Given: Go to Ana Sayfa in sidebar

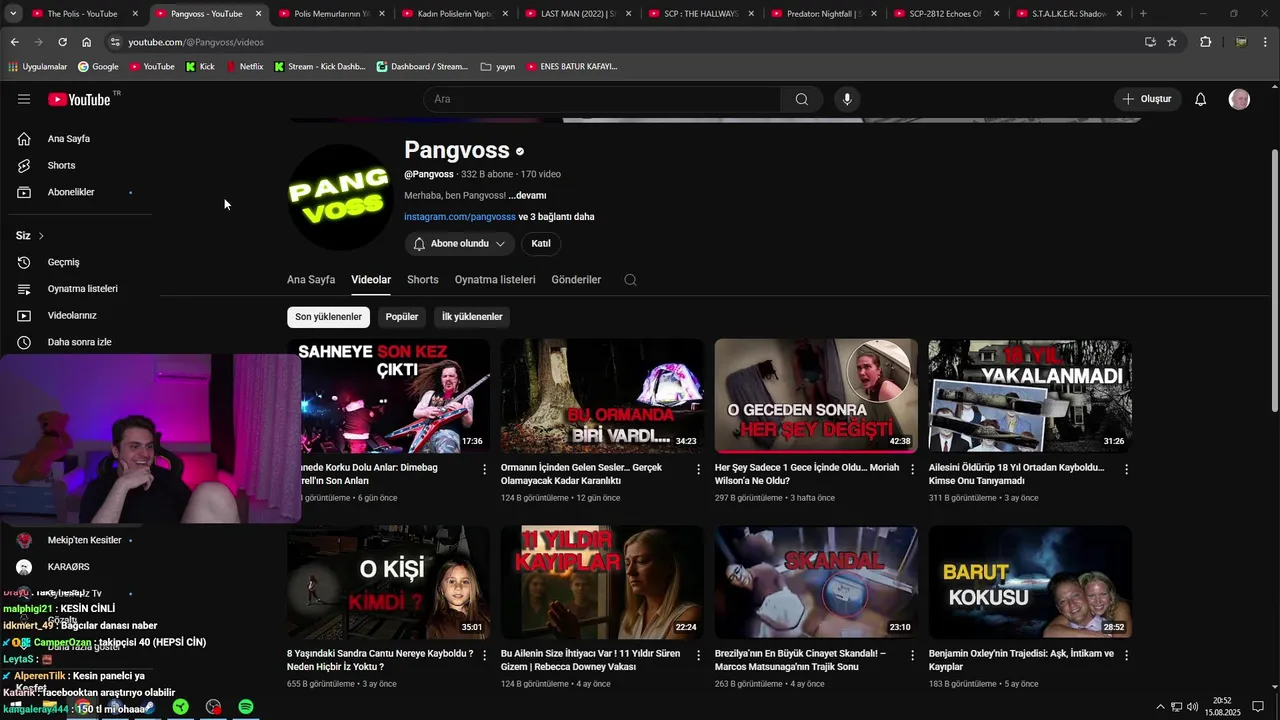Looking at the screenshot, I should (69, 139).
